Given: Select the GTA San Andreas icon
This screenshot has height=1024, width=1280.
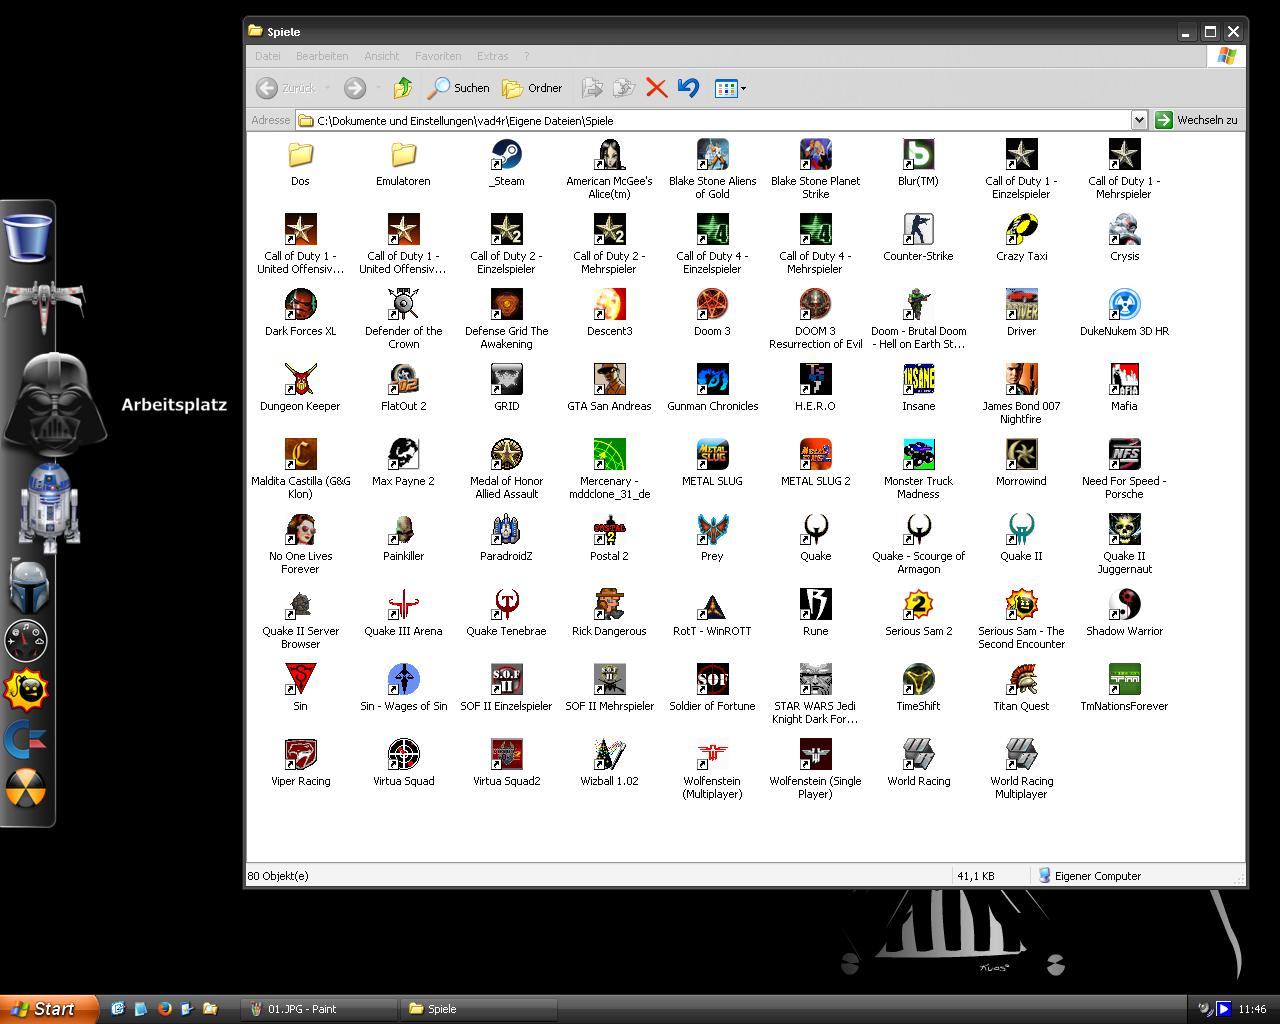Looking at the screenshot, I should click(x=609, y=380).
